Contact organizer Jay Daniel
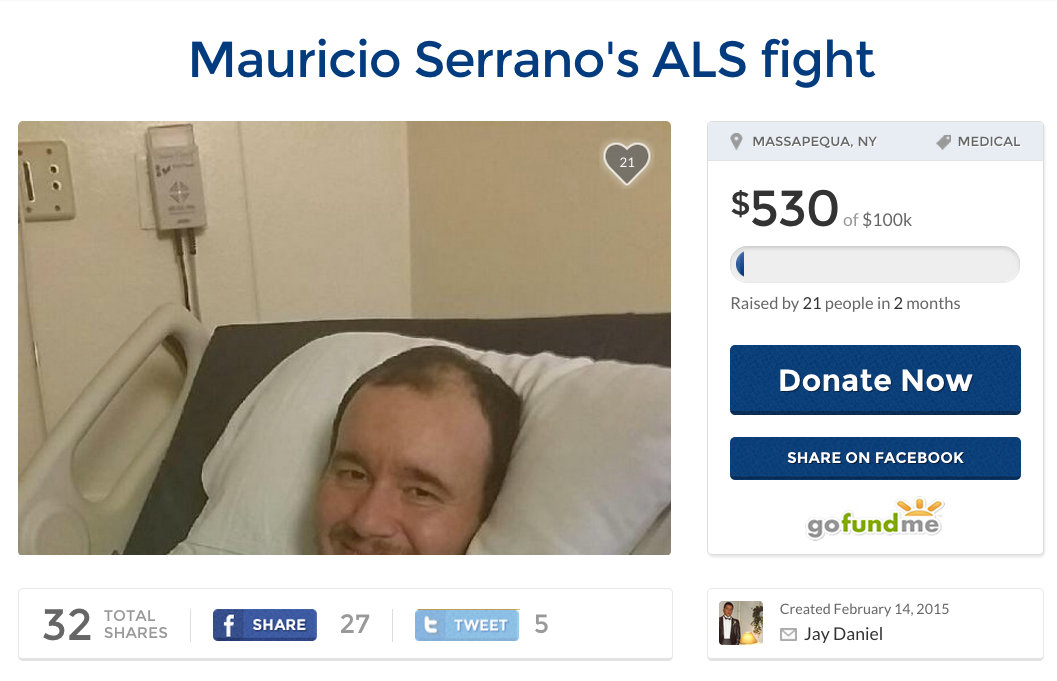Screen dimensions: 1057x681 click(843, 634)
